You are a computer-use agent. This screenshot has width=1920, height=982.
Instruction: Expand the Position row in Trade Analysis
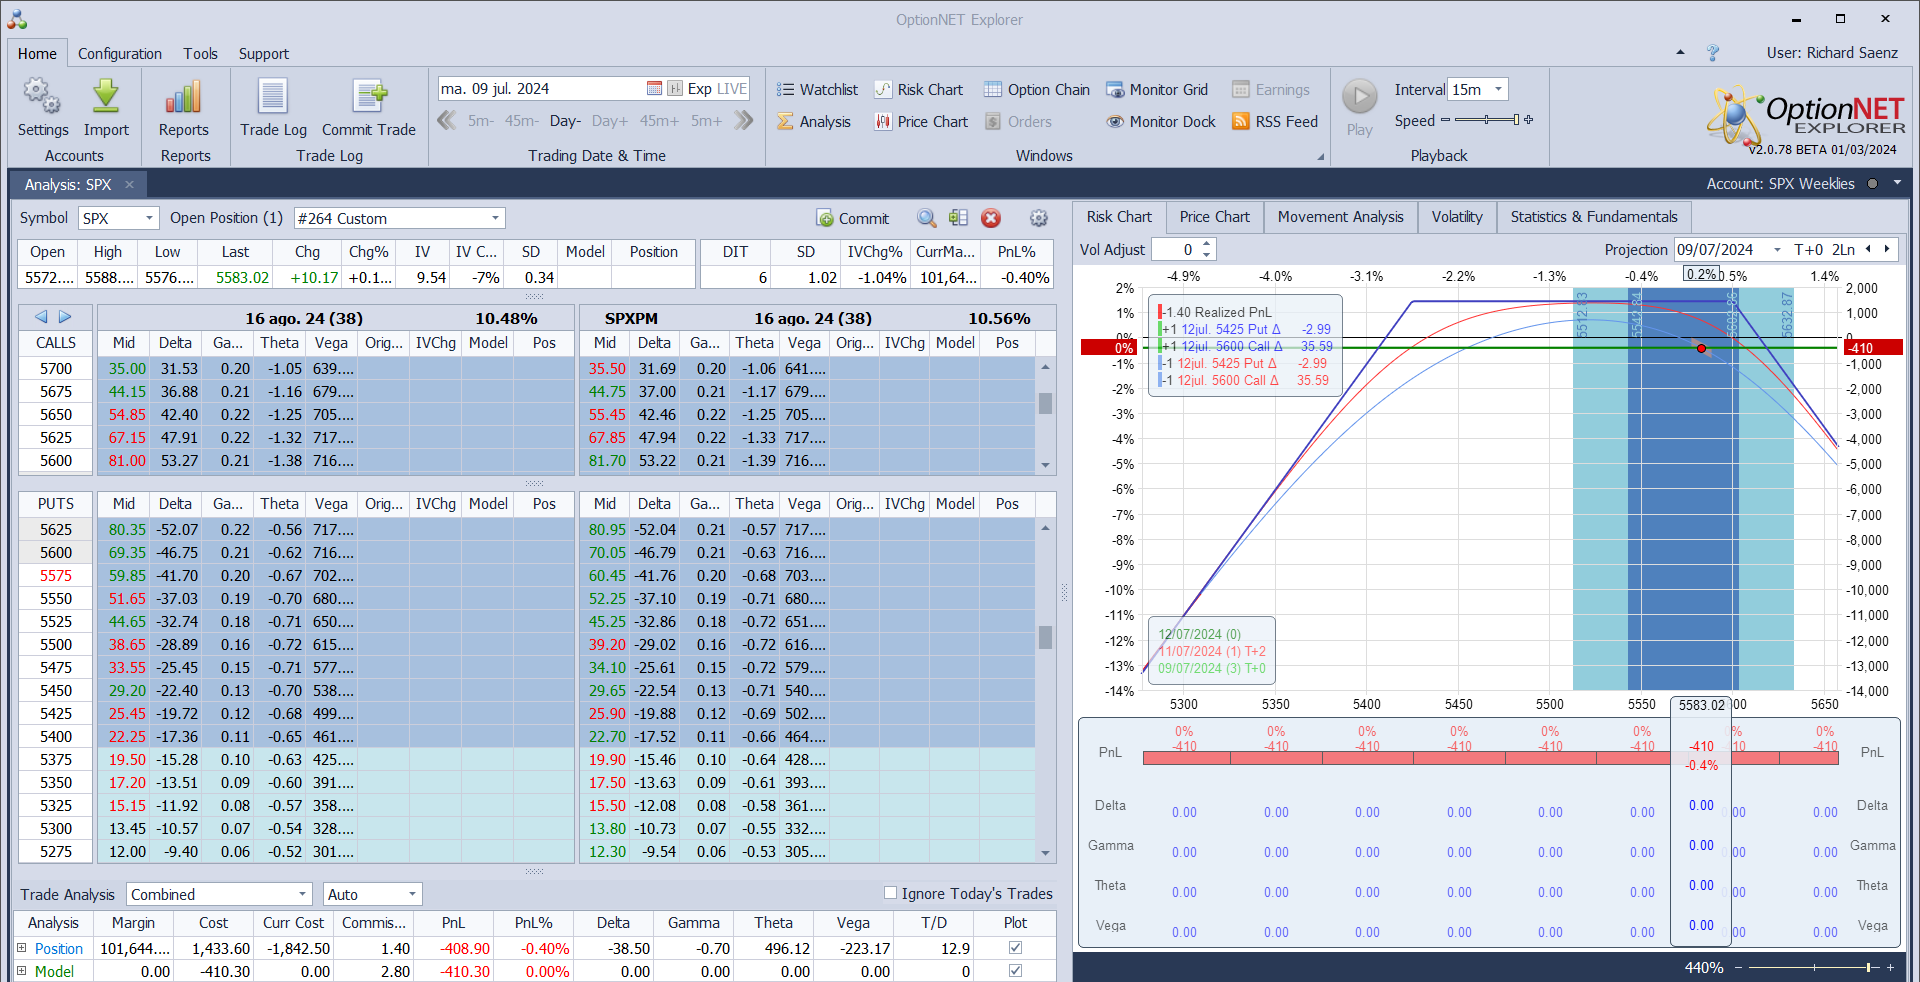point(21,947)
